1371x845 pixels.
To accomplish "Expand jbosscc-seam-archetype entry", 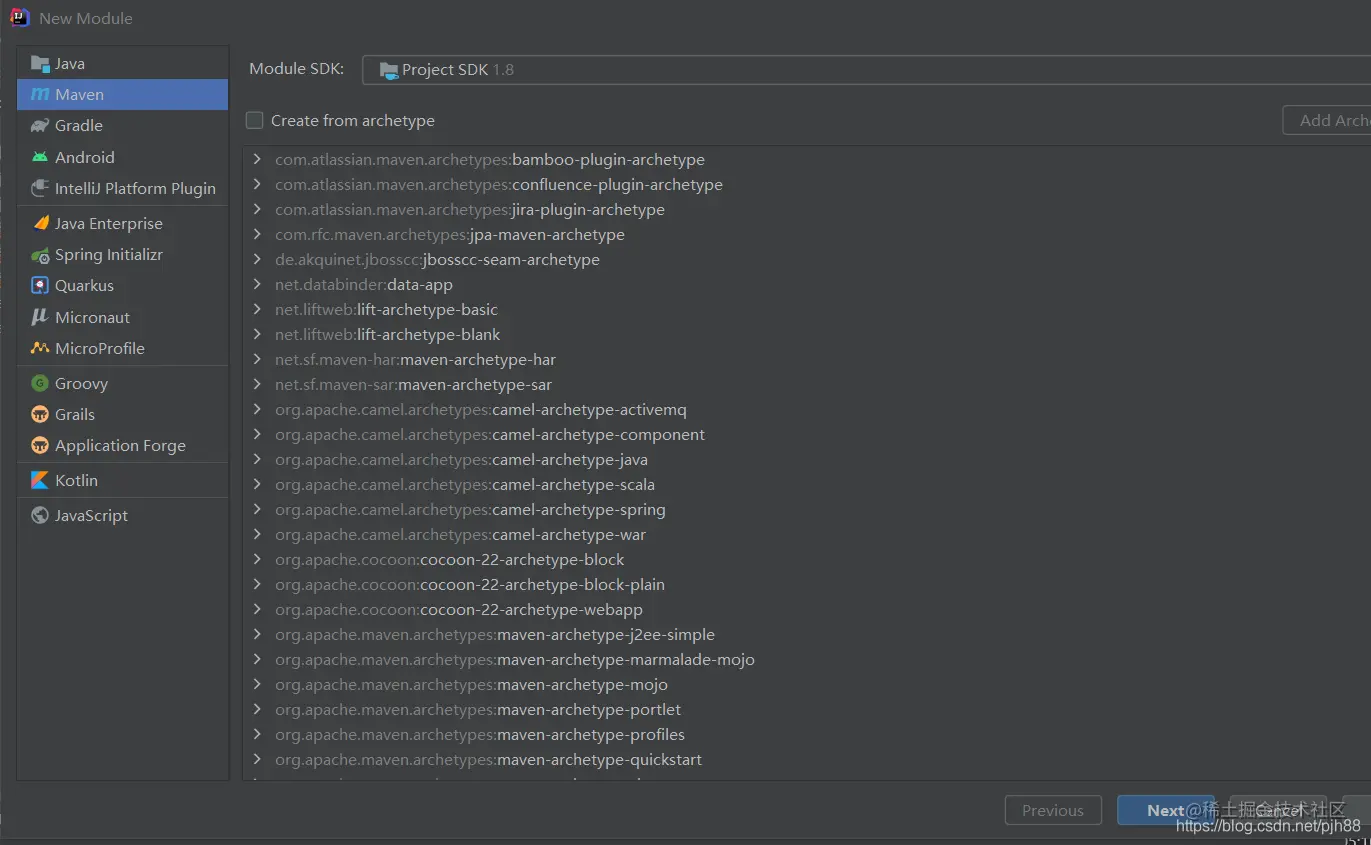I will [x=257, y=259].
